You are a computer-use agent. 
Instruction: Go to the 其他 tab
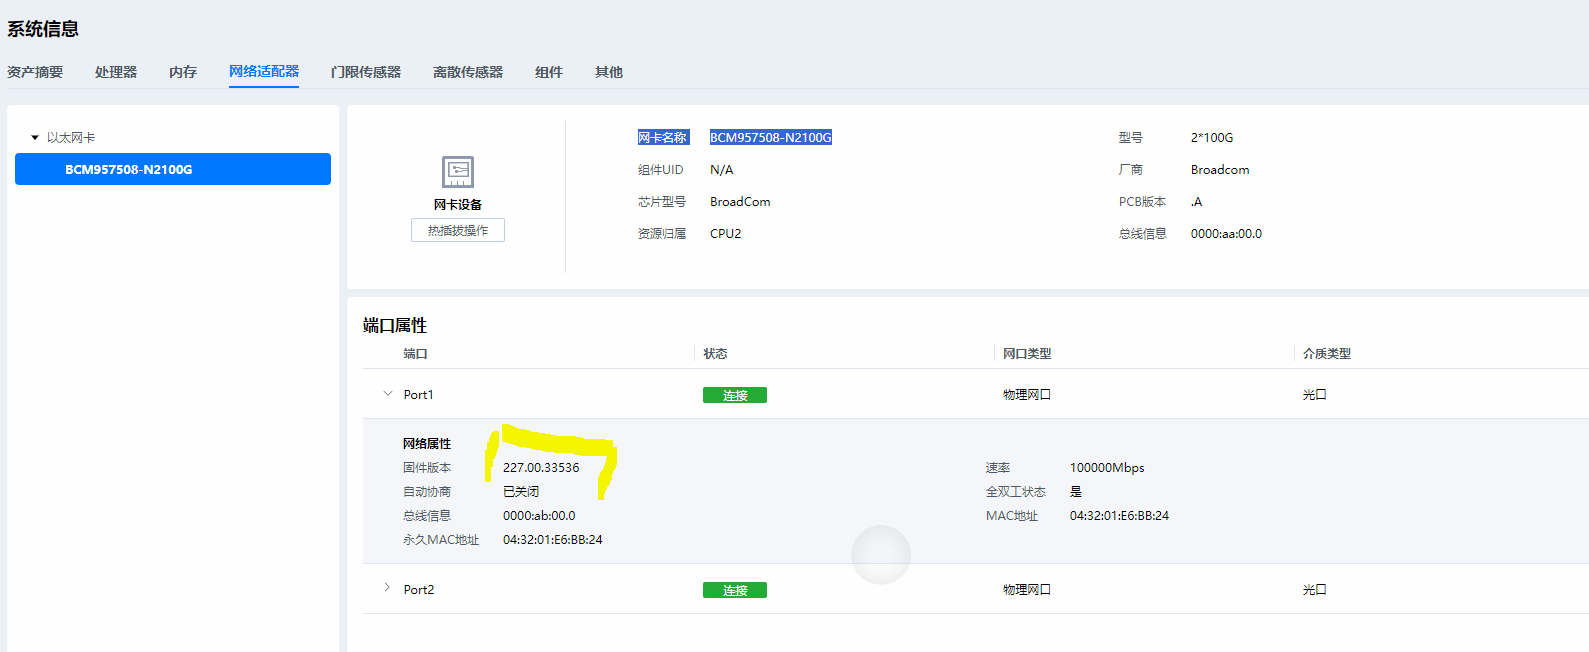click(609, 72)
